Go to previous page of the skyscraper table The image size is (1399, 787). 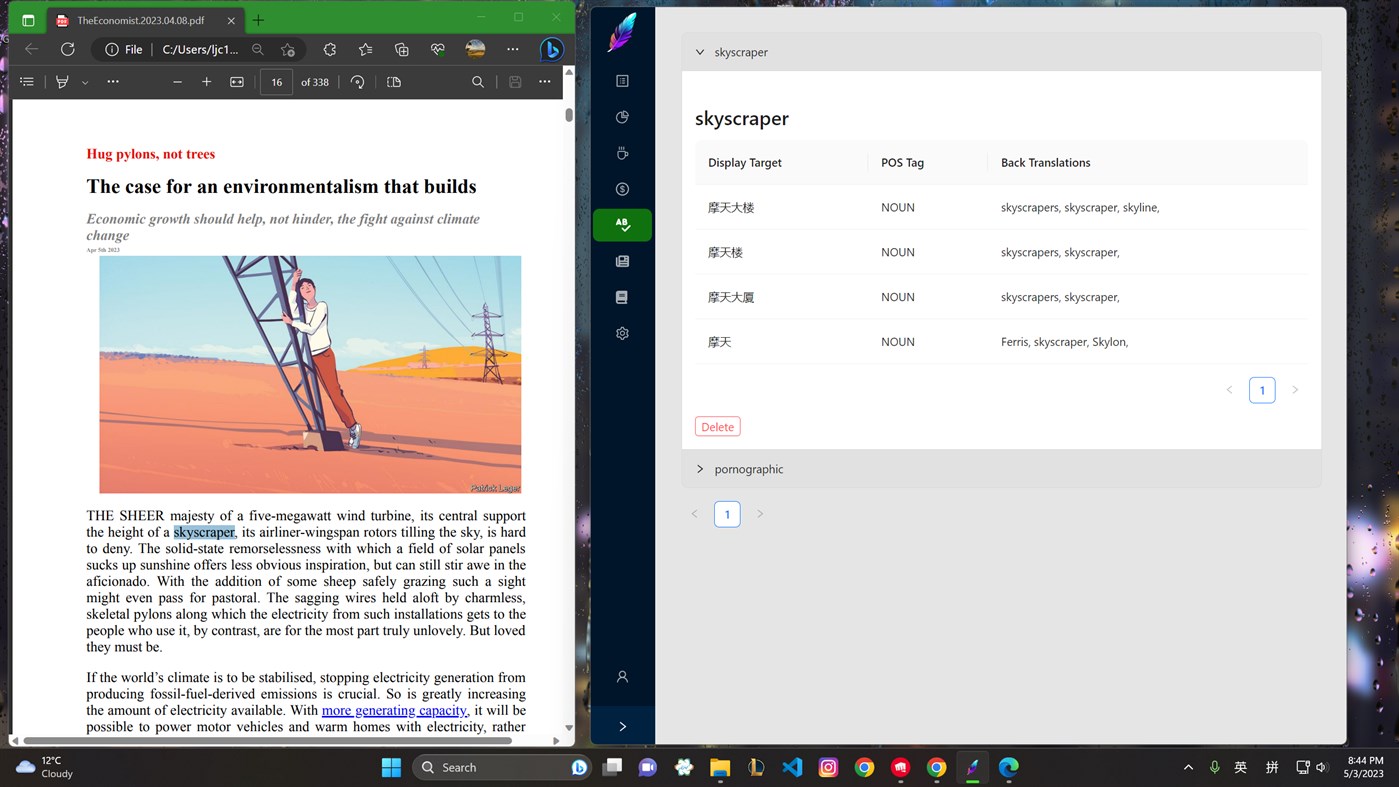coord(1229,390)
